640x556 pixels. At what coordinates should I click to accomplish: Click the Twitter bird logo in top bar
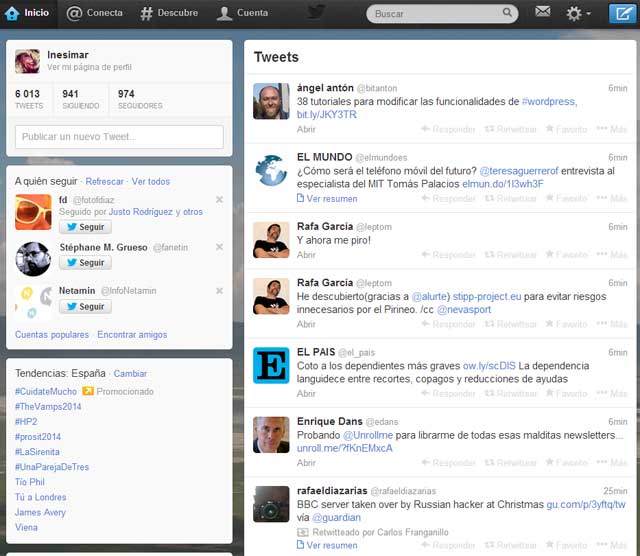click(x=316, y=13)
